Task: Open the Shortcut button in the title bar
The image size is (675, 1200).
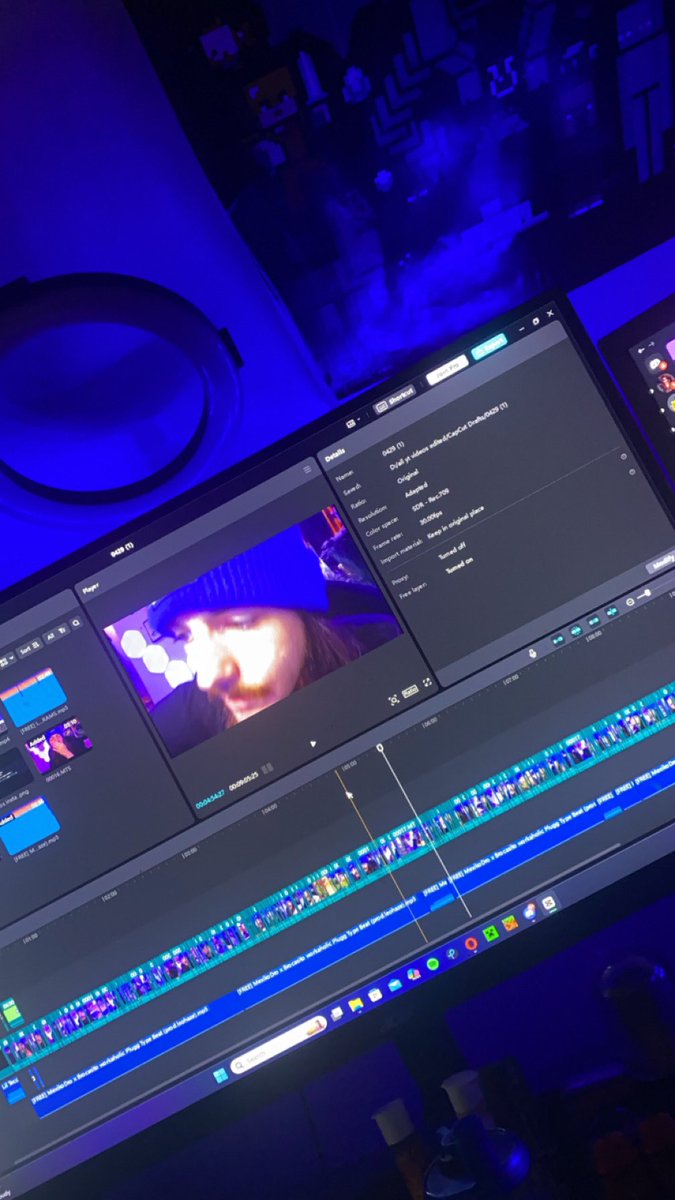Action: click(x=395, y=398)
